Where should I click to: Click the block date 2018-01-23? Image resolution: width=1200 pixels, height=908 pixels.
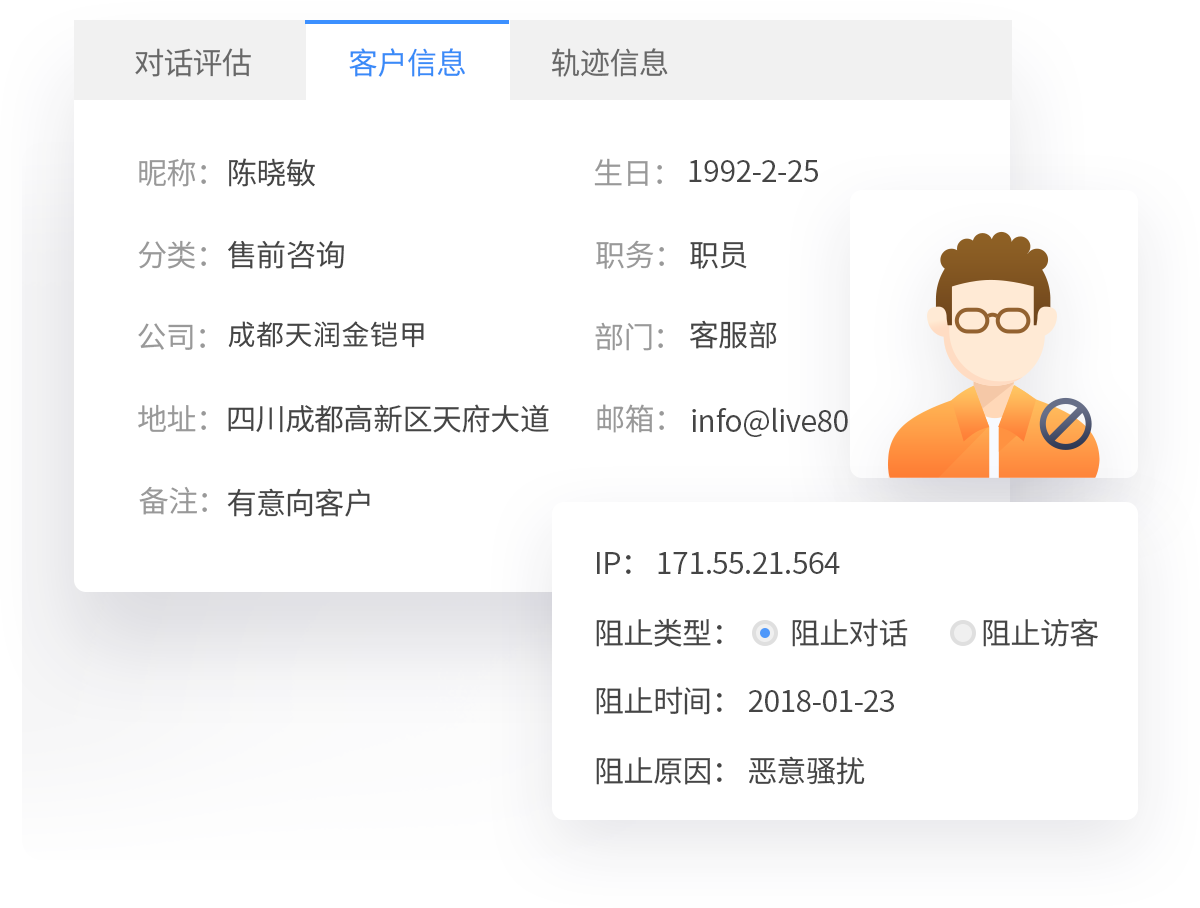pos(821,702)
